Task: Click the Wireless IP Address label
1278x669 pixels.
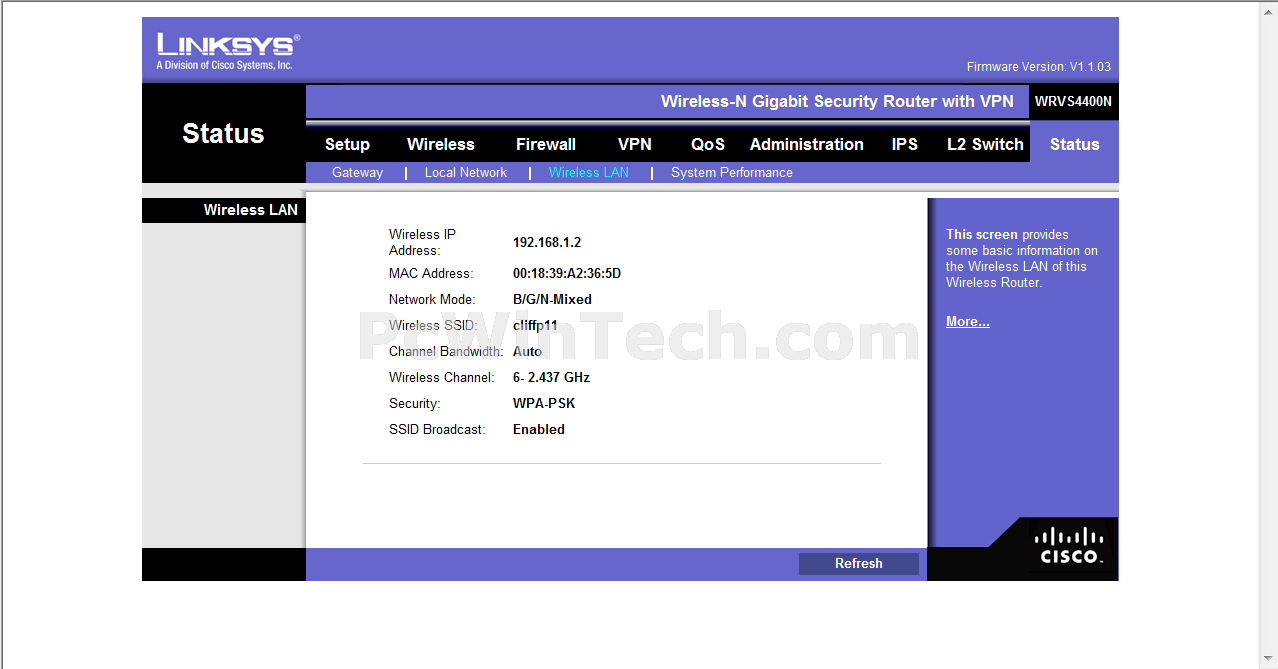Action: 423,242
